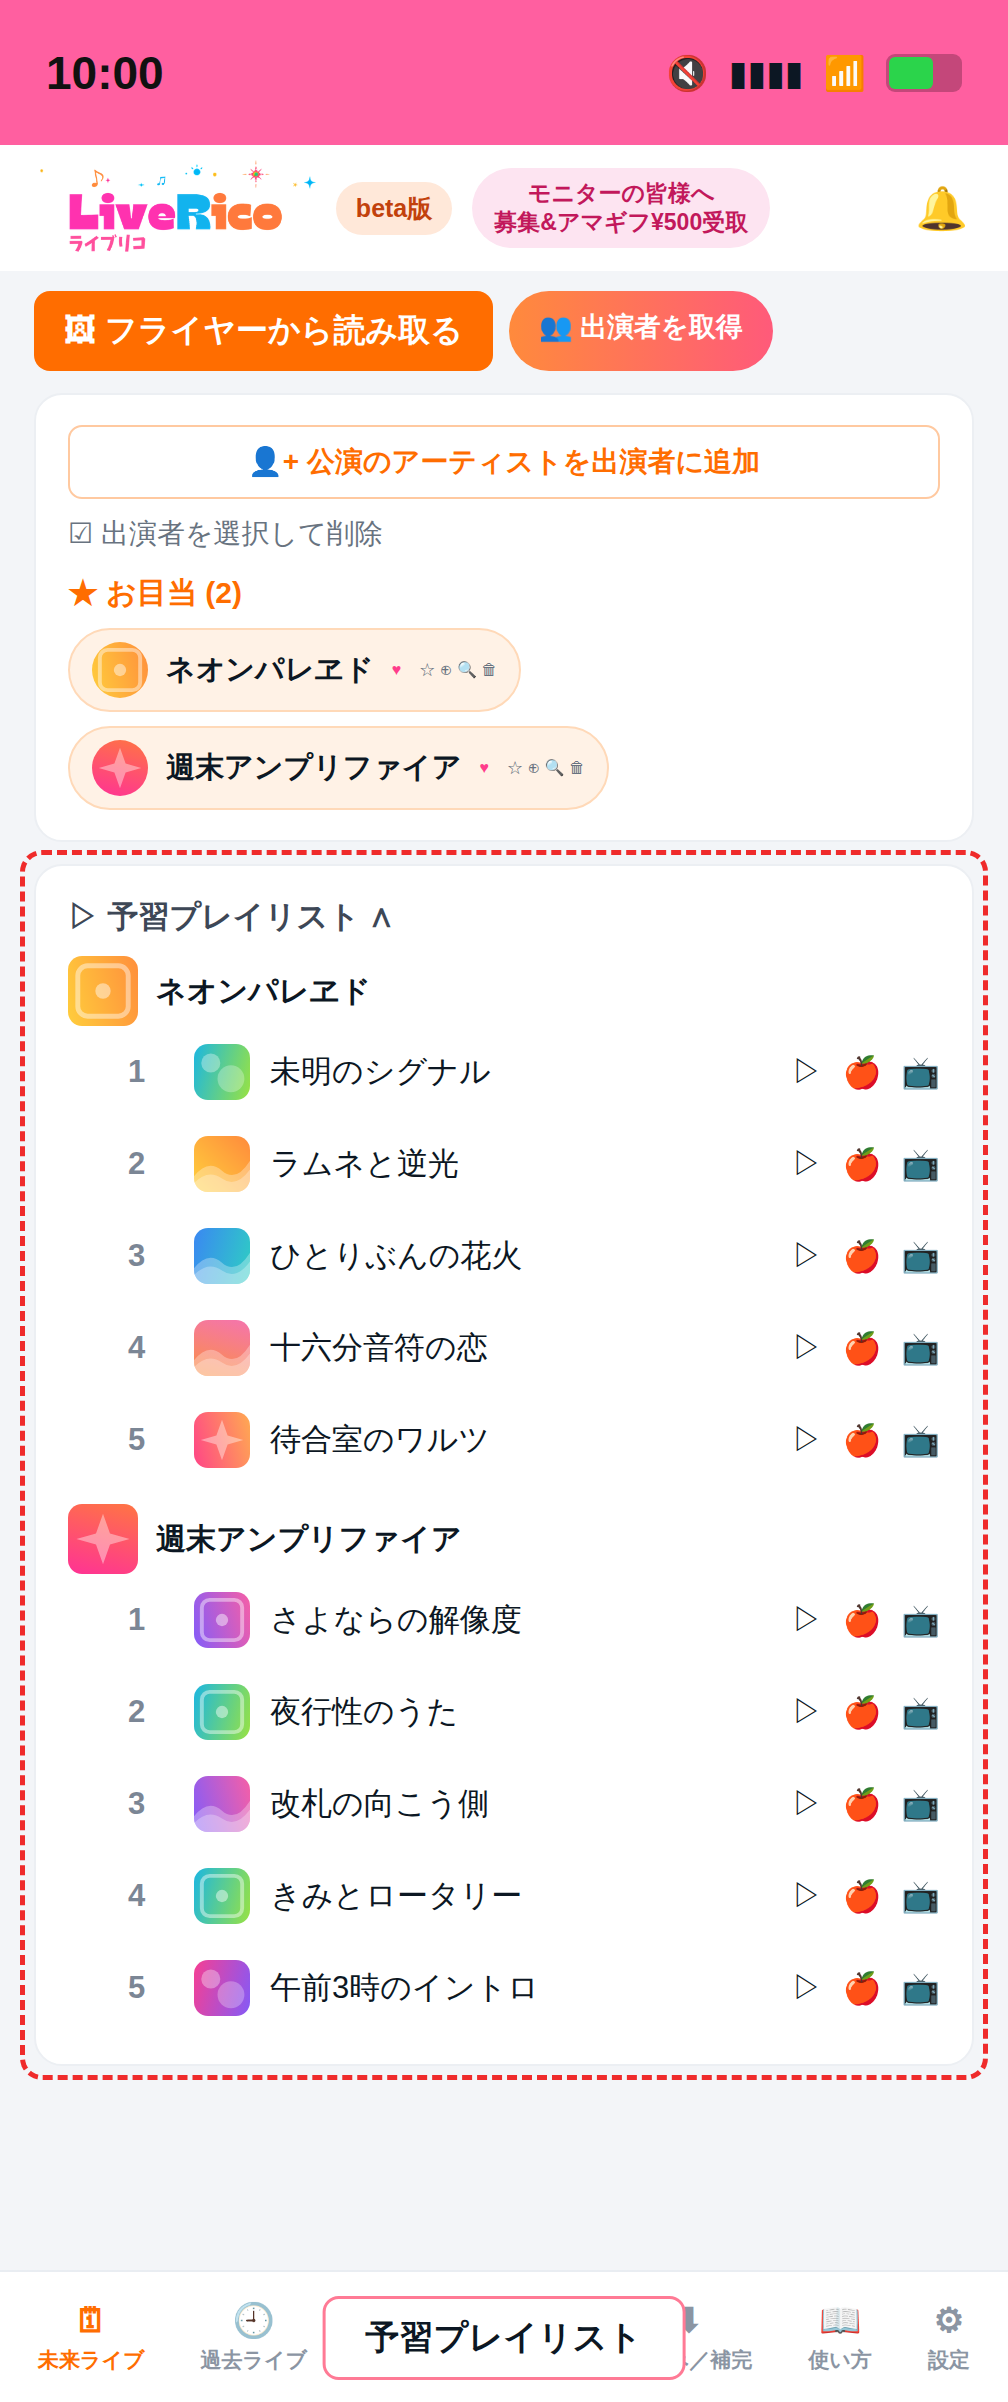Image resolution: width=1008 pixels, height=2402 pixels.
Task: Enable 出演者を選択して削除 checkbox
Action: pos(226,534)
